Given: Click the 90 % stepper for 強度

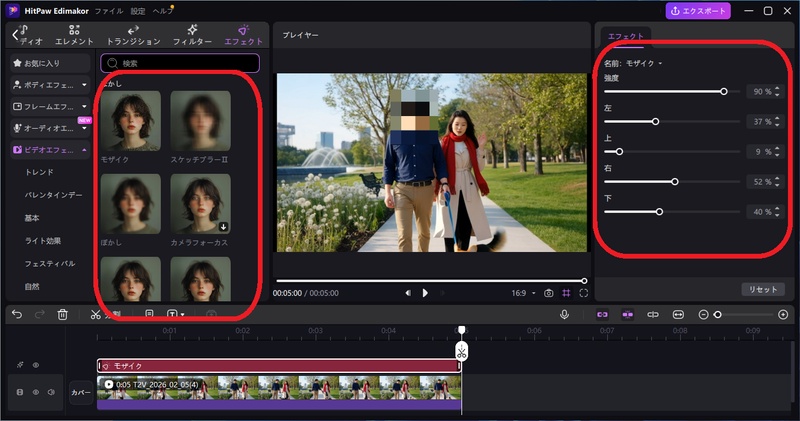Looking at the screenshot, I should point(777,92).
